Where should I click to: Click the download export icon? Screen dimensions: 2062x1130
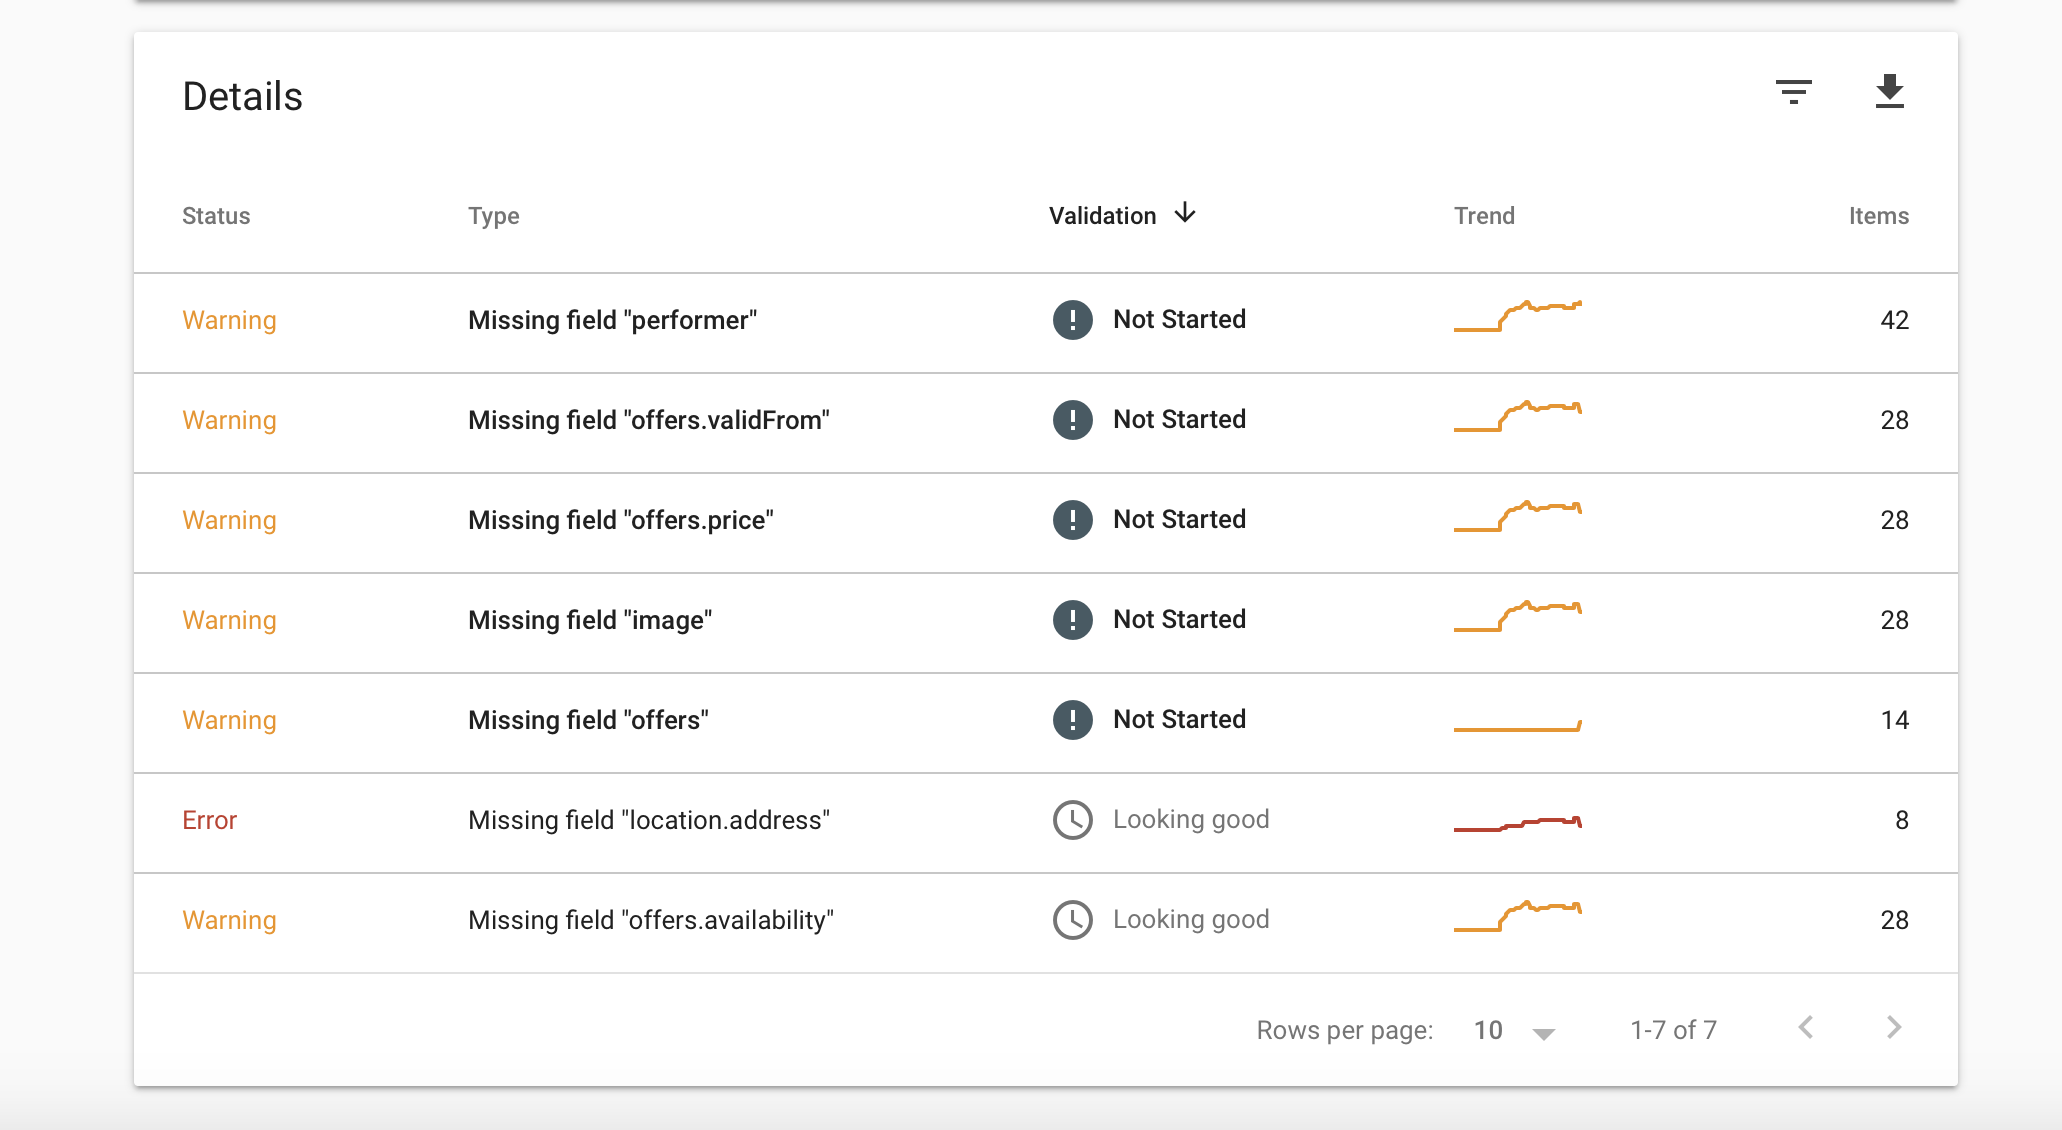[x=1889, y=92]
